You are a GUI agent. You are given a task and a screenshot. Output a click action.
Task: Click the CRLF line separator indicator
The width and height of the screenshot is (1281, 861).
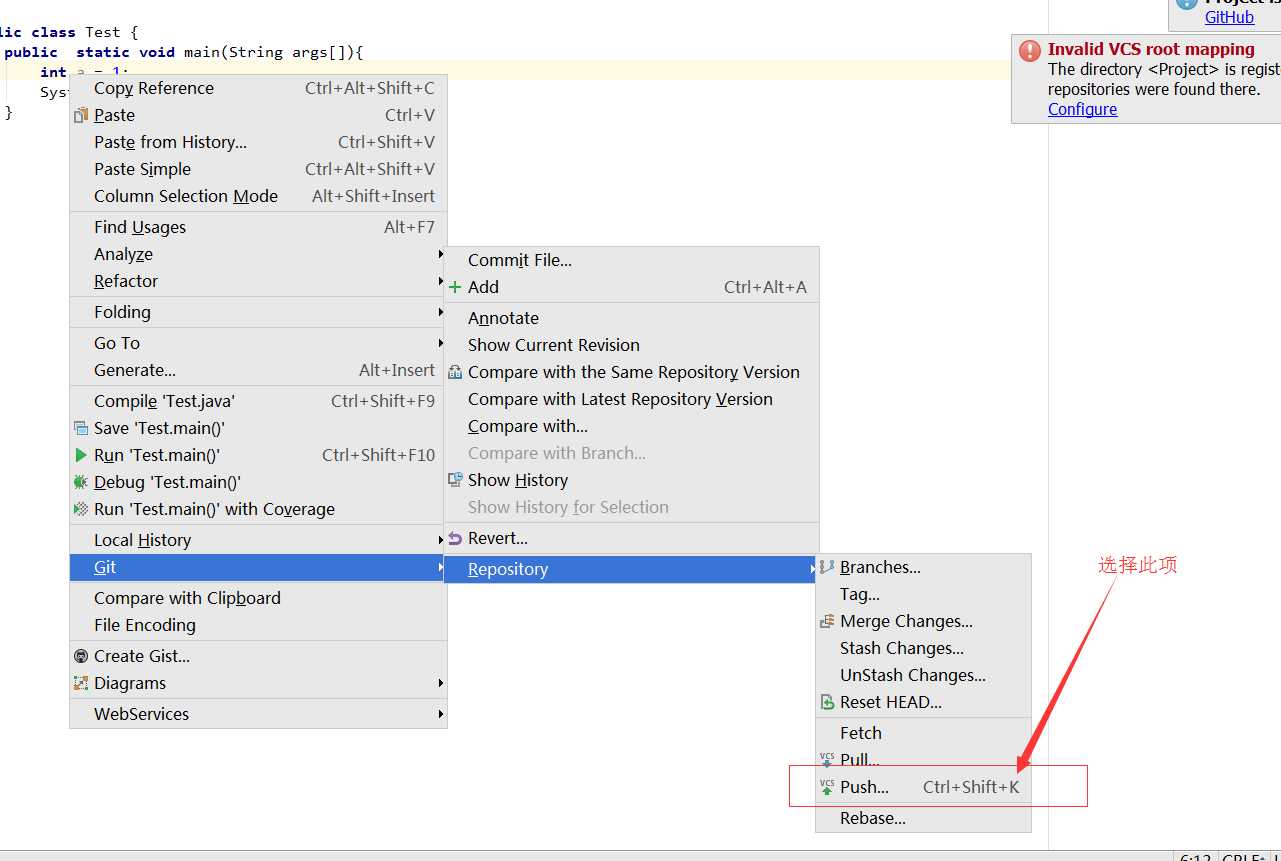tap(1245, 857)
